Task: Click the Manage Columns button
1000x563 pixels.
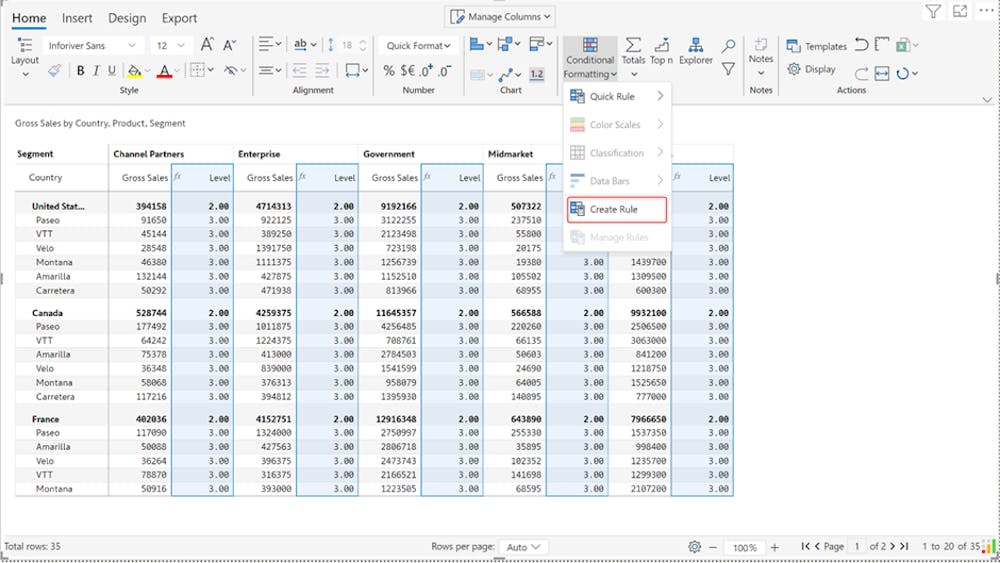Action: [500, 17]
